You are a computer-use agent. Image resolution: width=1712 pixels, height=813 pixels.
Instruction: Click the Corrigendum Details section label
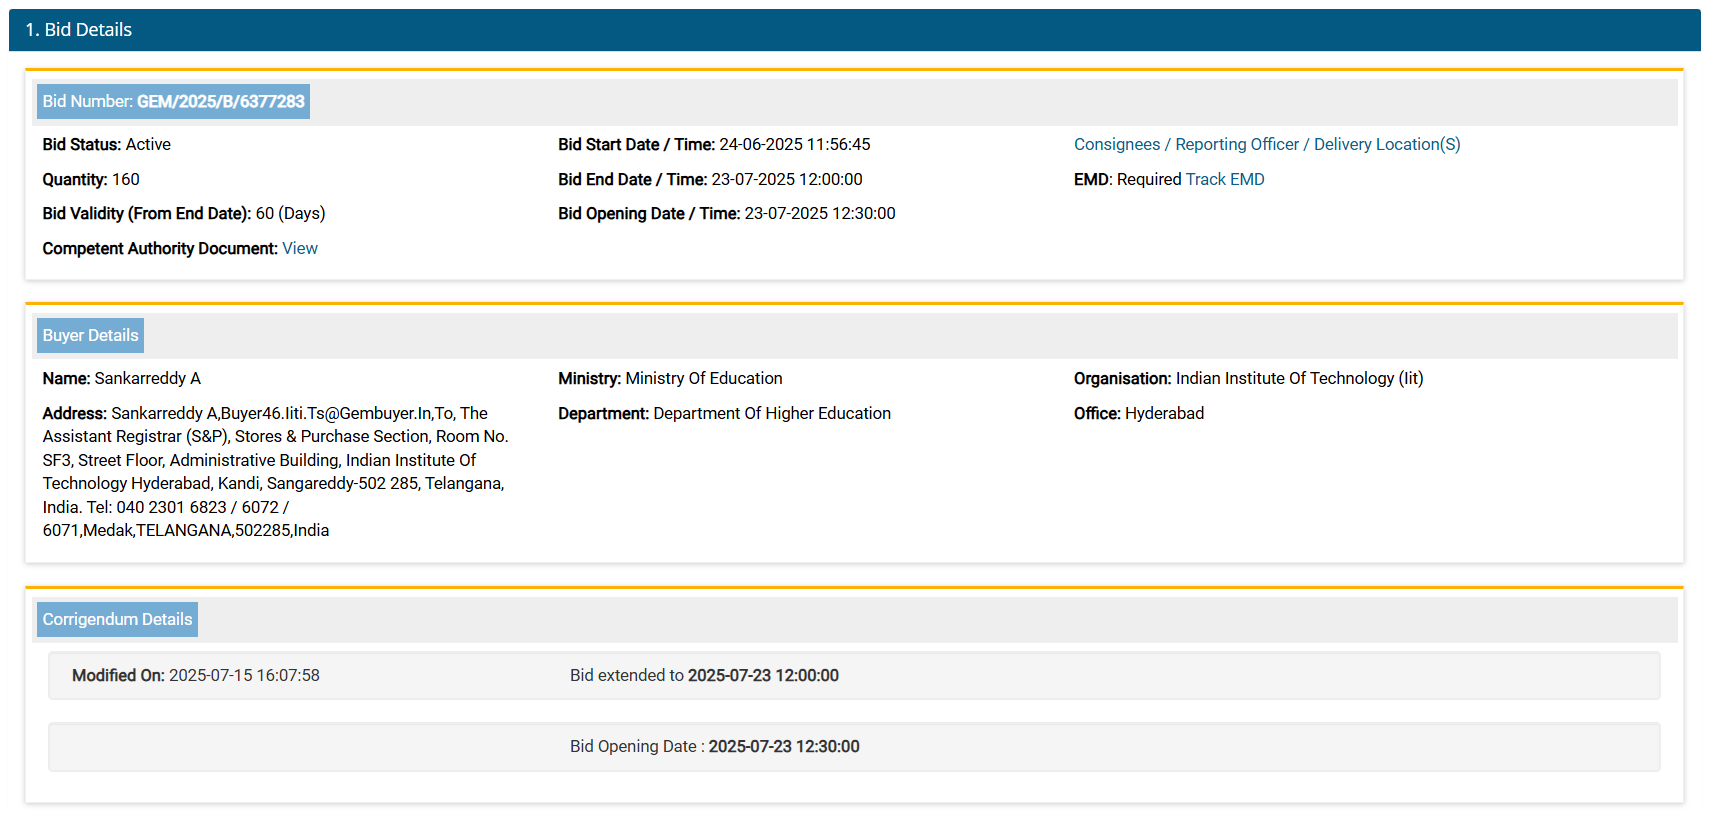tap(117, 619)
